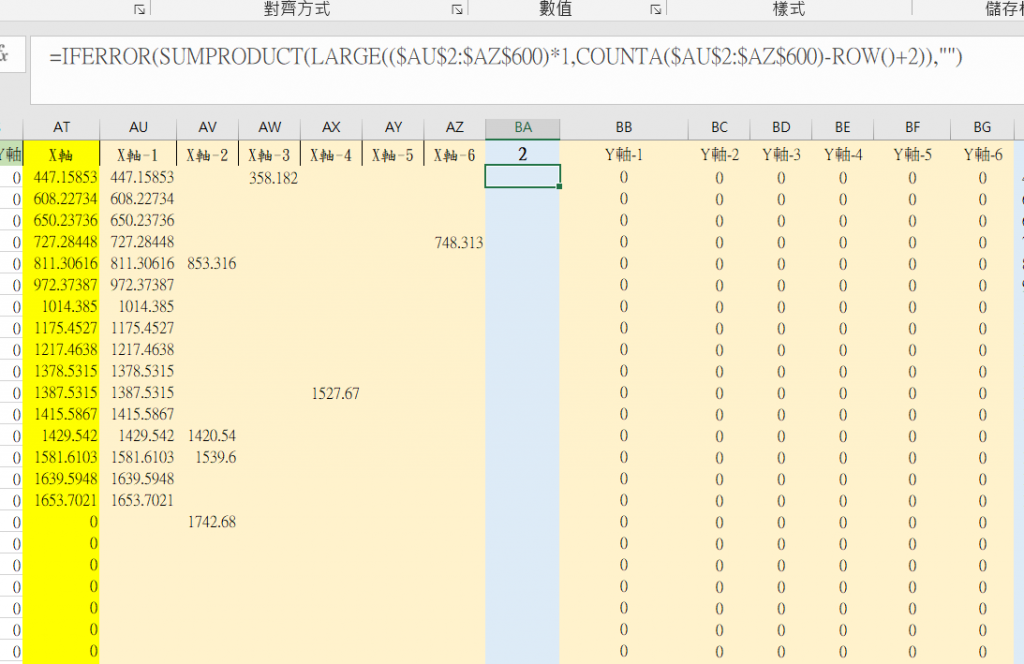Click header cell Y軸-3
The width and height of the screenshot is (1024, 664).
click(x=781, y=155)
